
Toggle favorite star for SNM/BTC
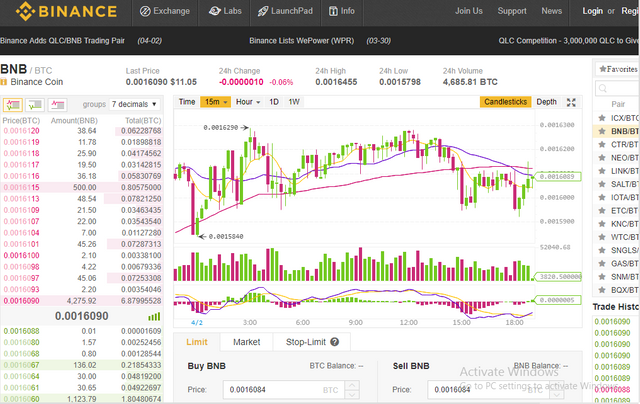(x=602, y=277)
